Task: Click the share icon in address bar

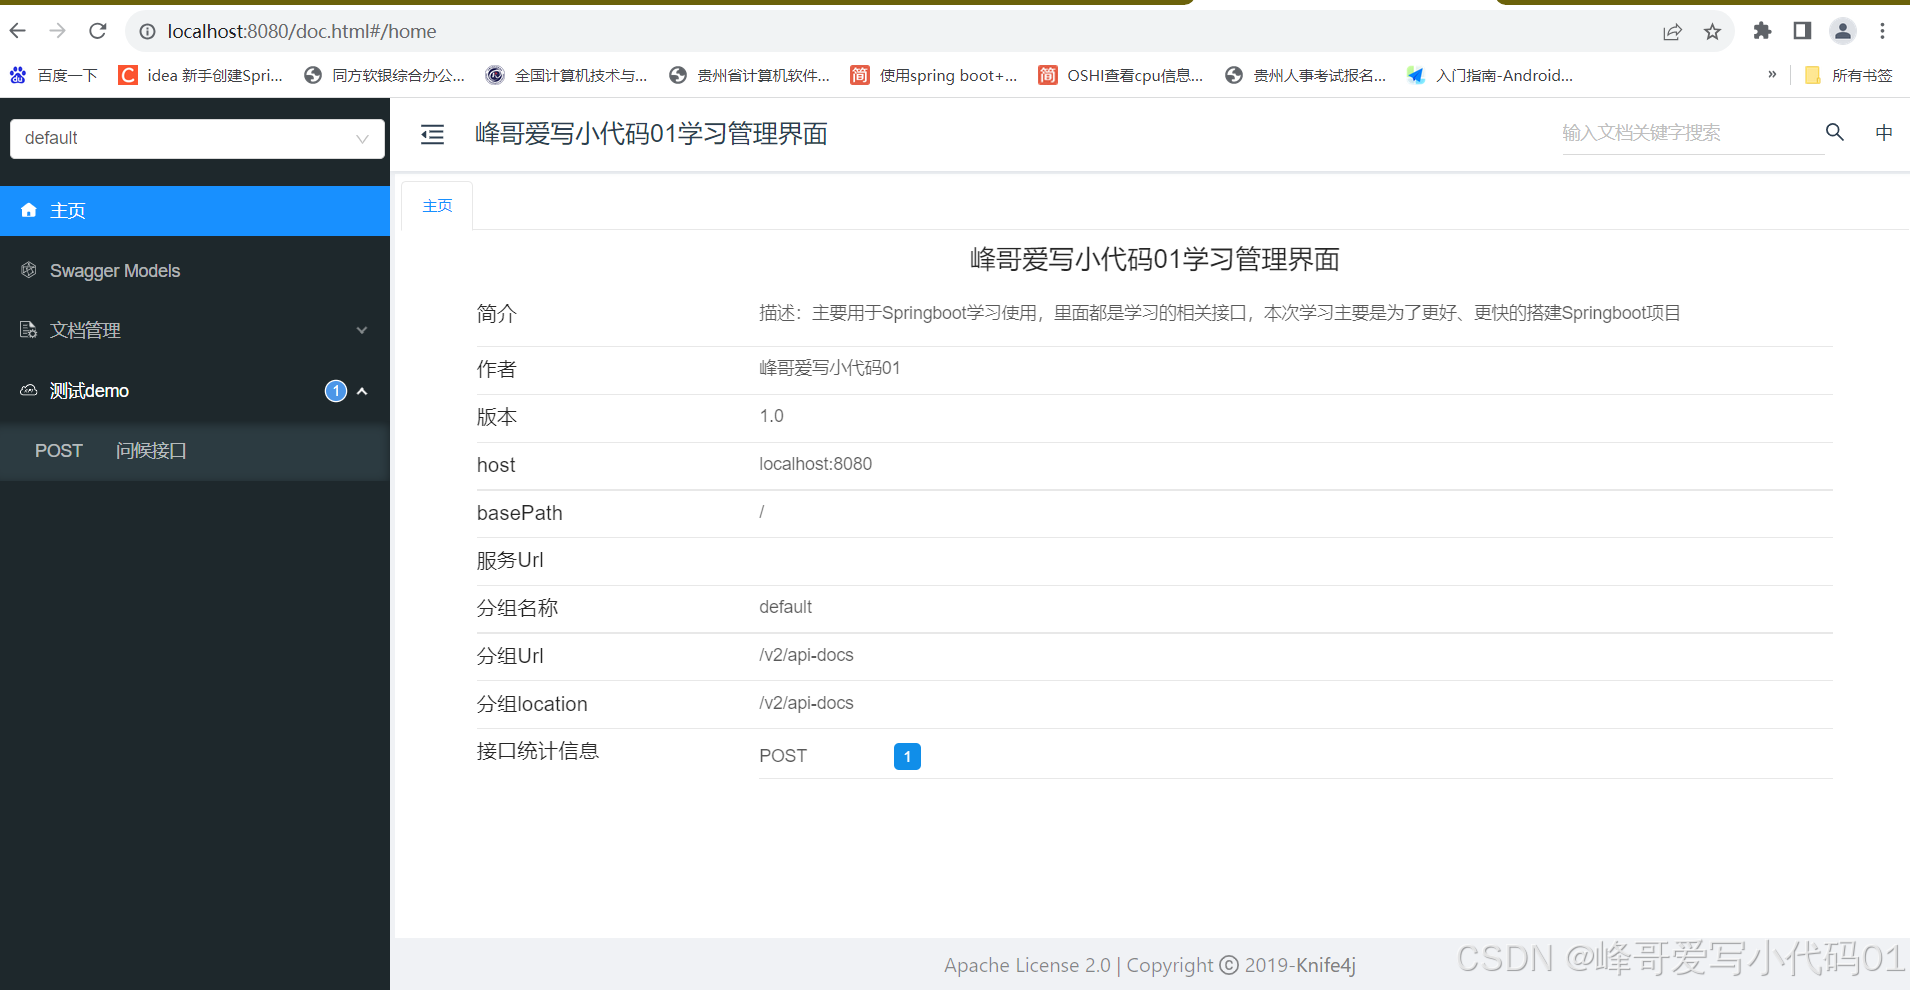Action: 1672,31
